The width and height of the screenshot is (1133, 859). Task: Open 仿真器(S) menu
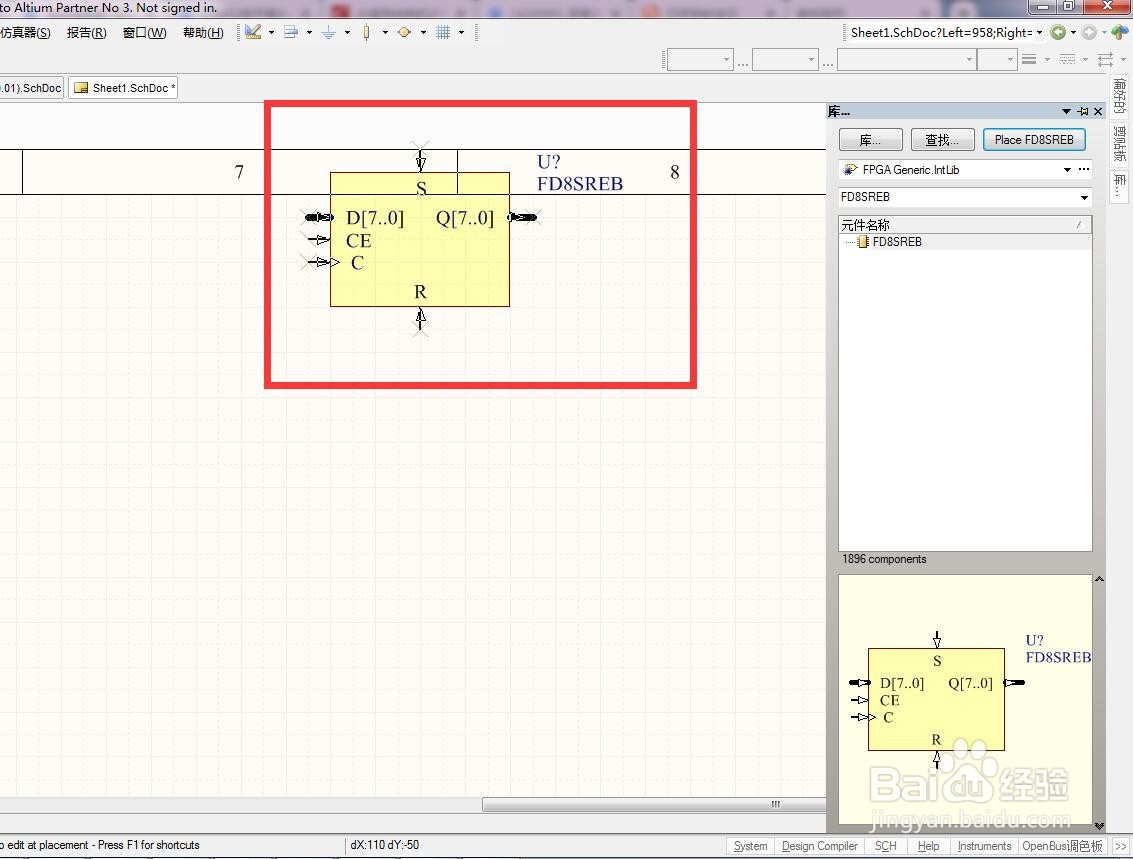[x=25, y=33]
